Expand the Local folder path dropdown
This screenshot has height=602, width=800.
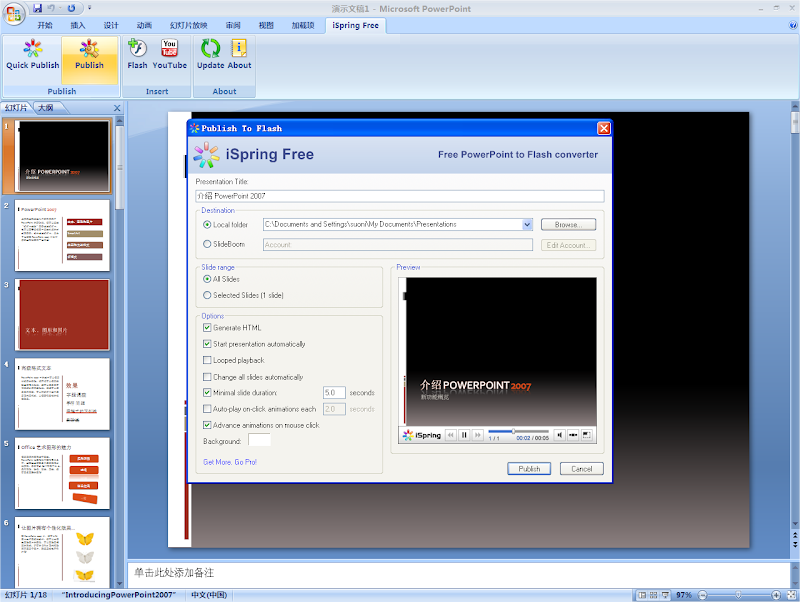[527, 224]
